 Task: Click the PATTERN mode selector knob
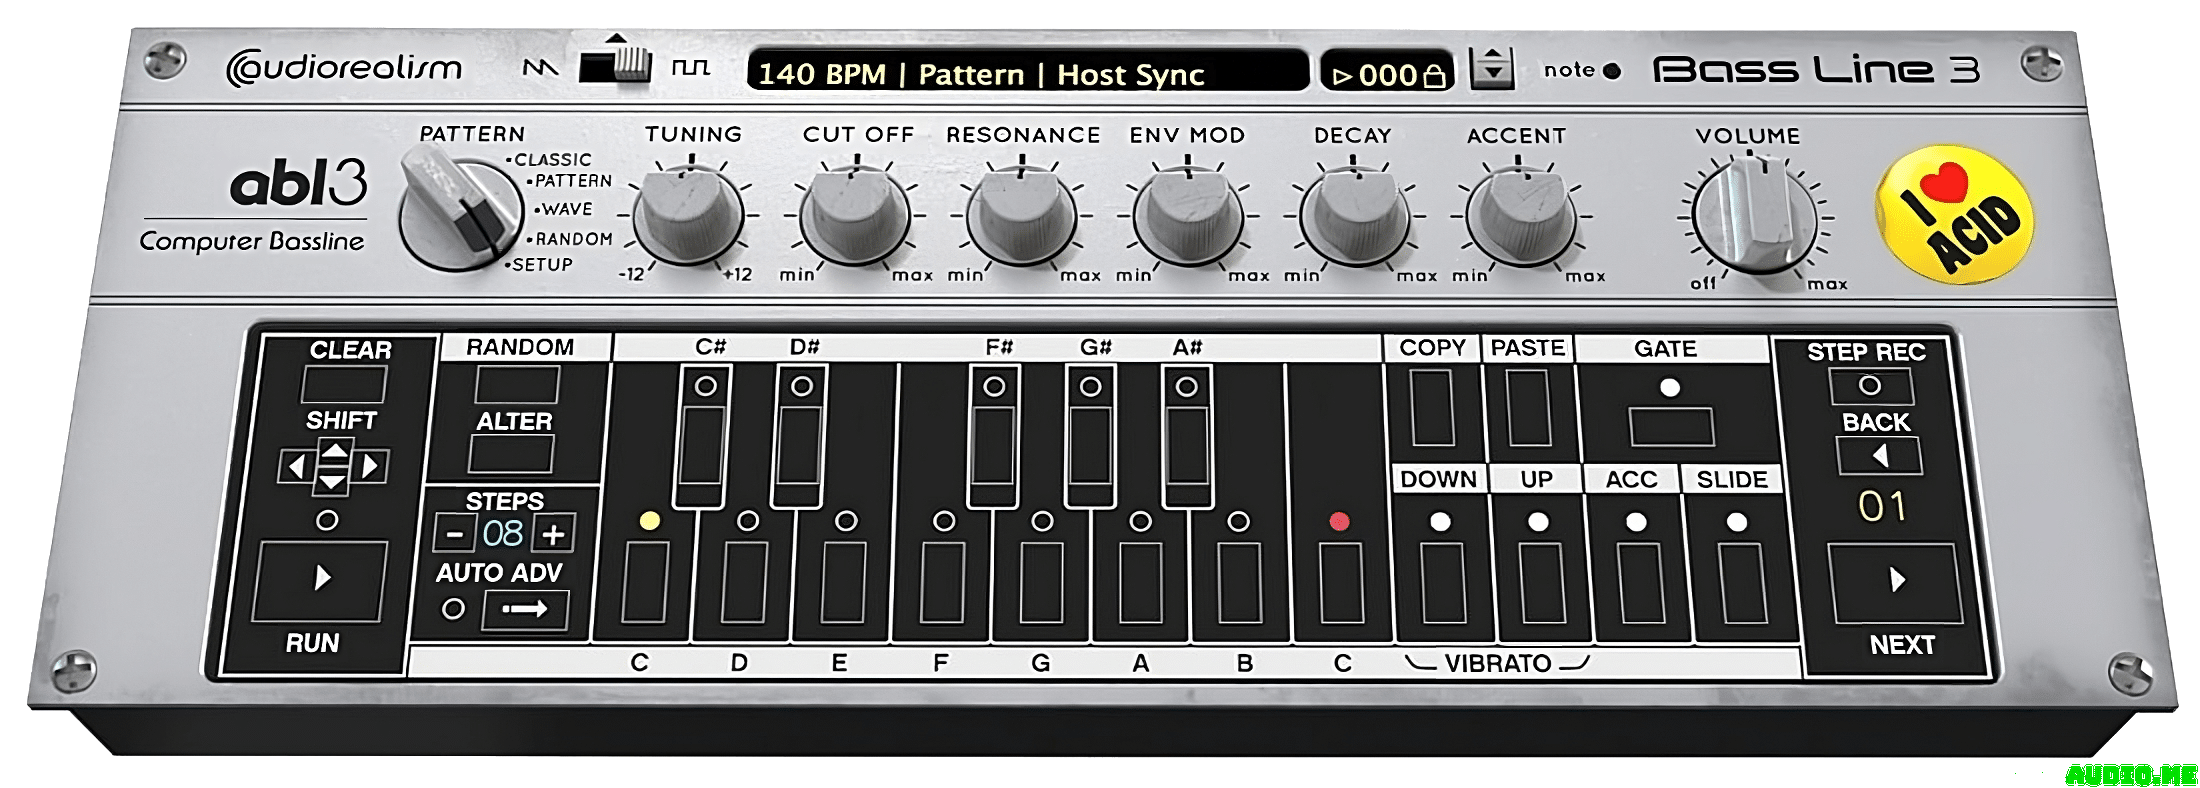coord(459,209)
